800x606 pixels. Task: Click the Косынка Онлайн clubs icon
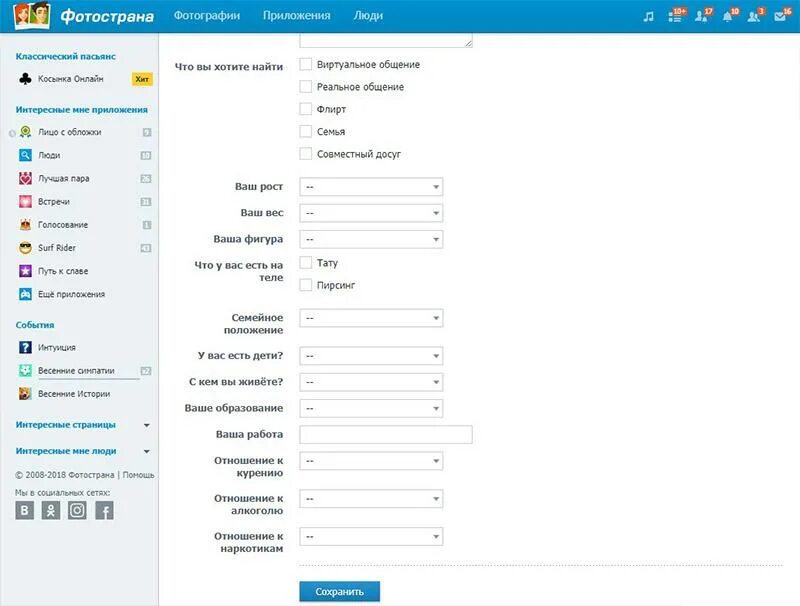point(25,79)
